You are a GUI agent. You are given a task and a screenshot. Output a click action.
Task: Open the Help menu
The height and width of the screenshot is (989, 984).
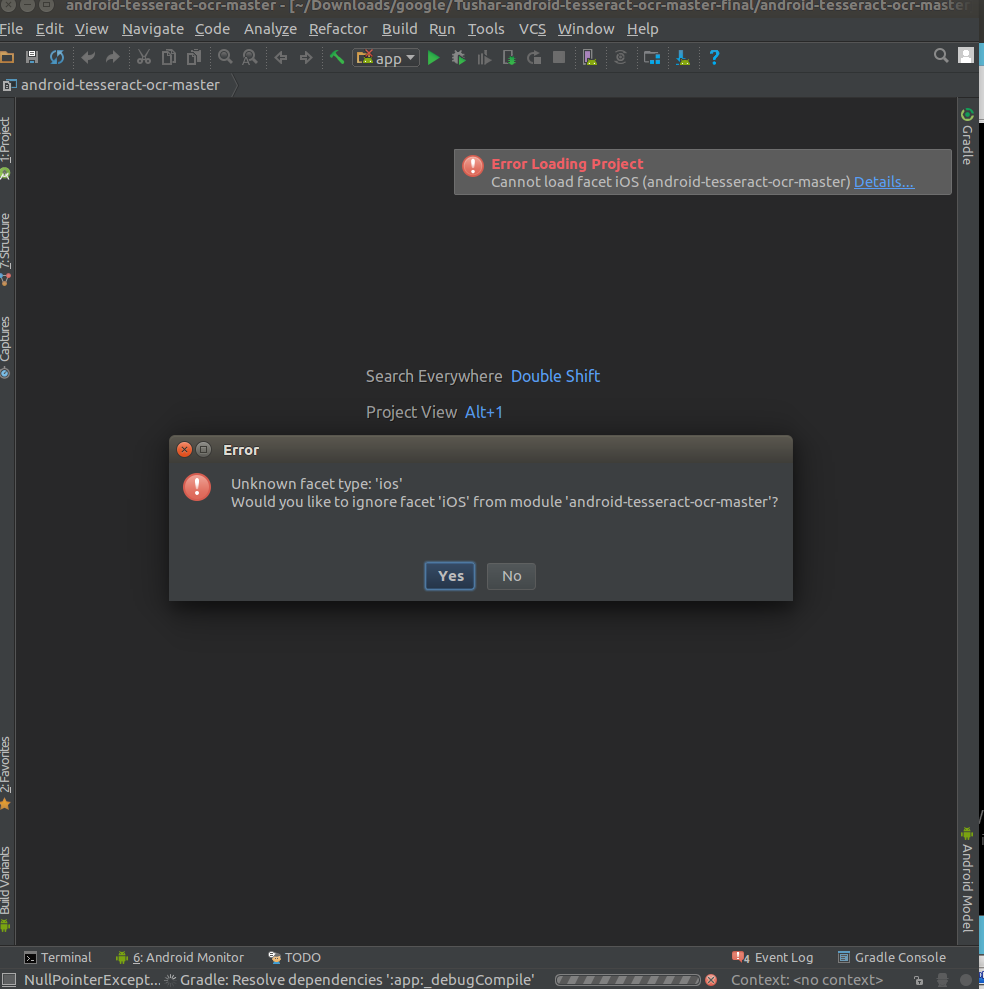642,29
